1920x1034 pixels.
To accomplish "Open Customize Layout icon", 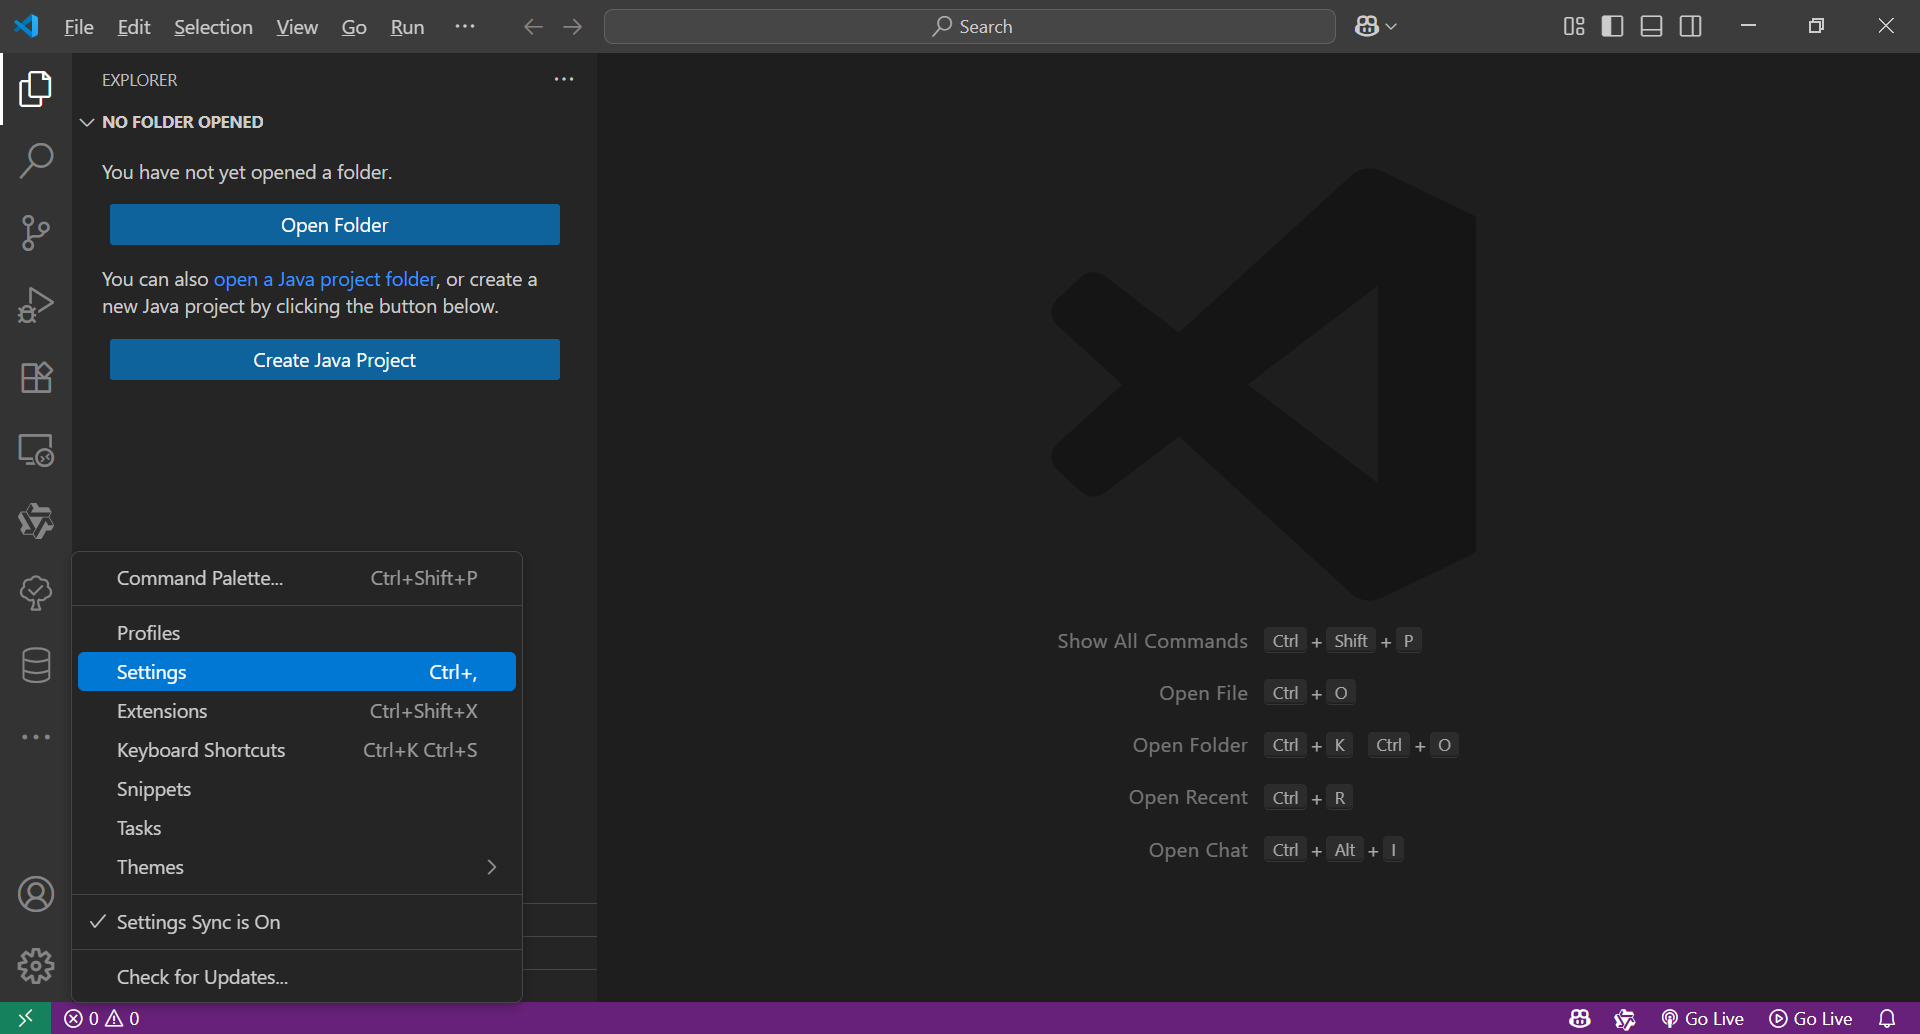I will point(1574,27).
